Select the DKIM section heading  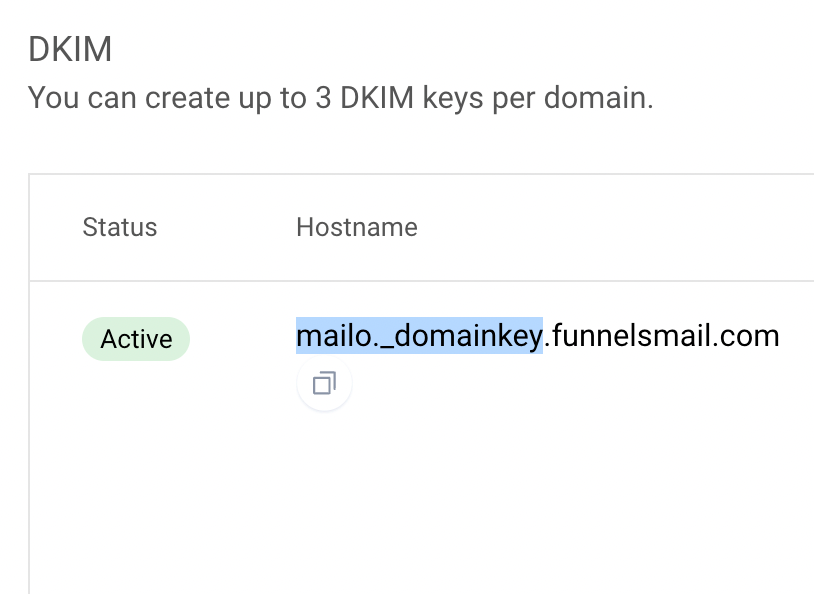(70, 48)
